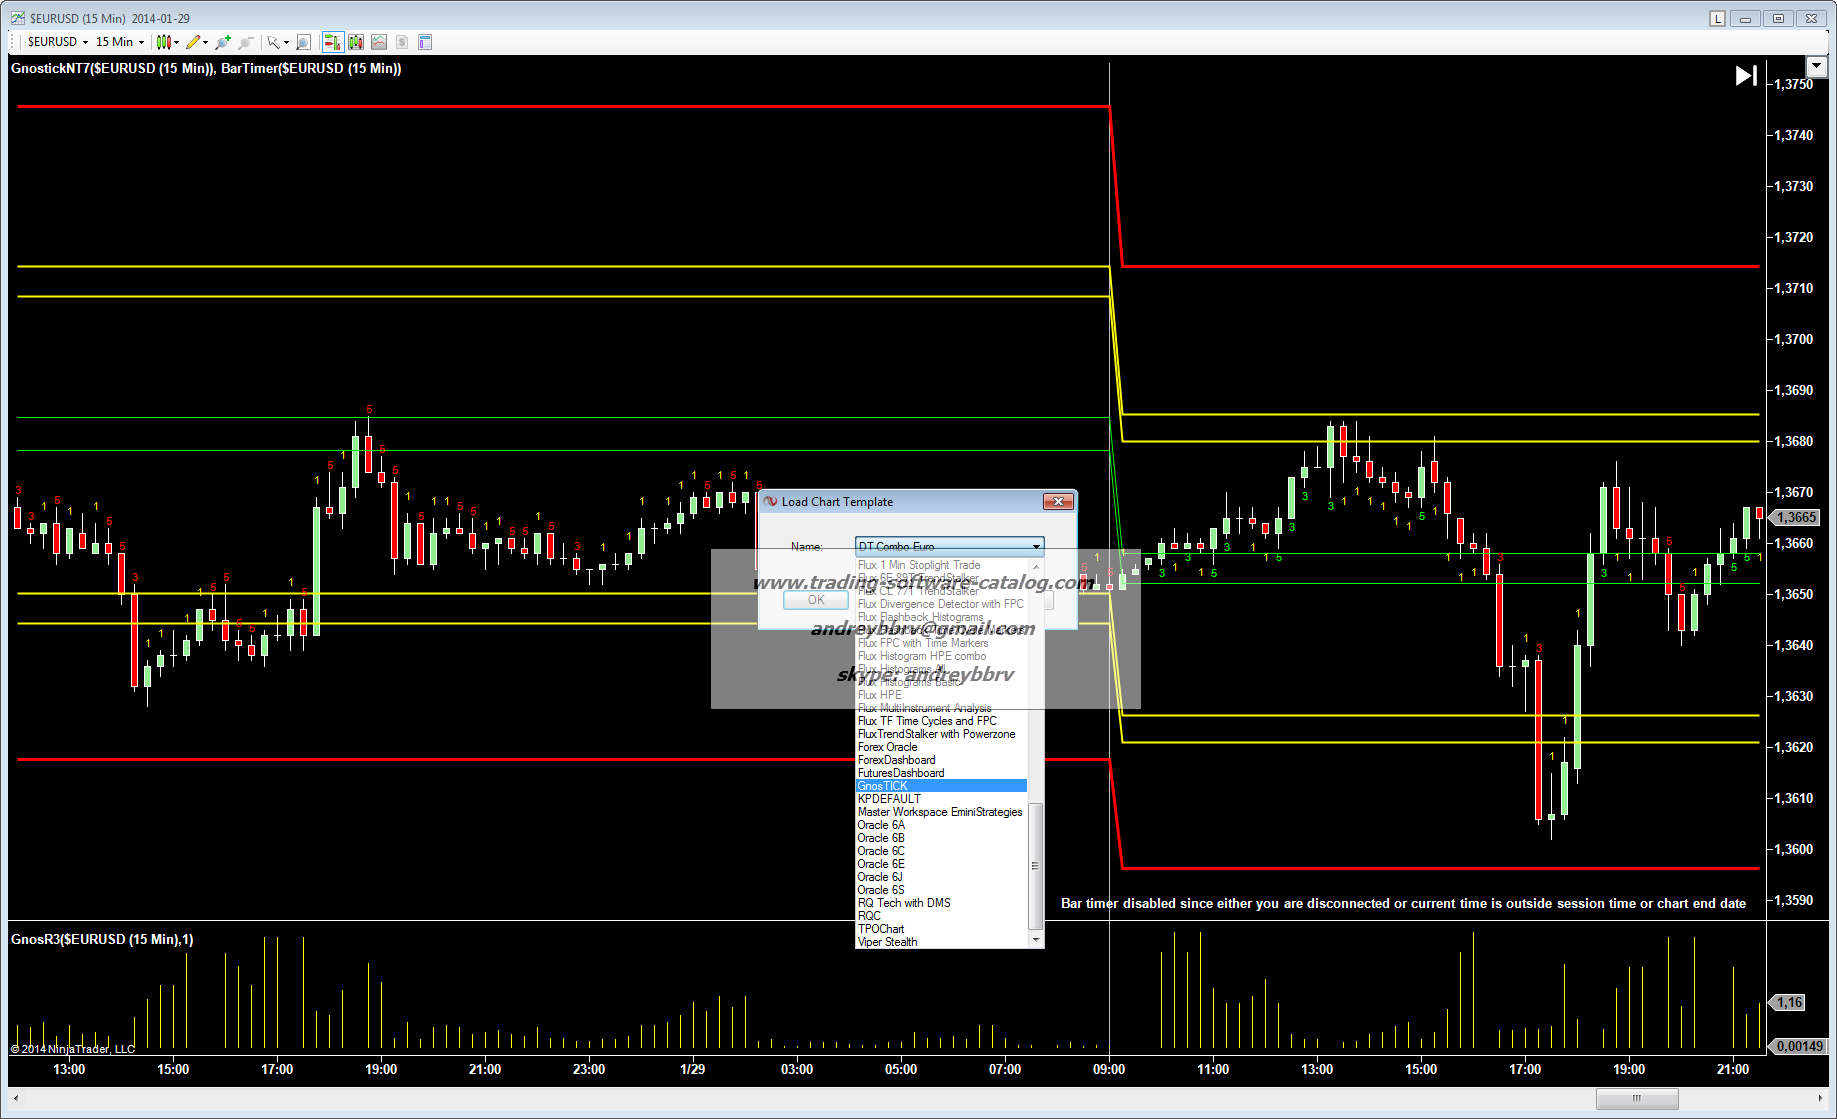This screenshot has height=1119, width=1837.
Task: Toggle the L link button in title bar
Action: point(1717,18)
